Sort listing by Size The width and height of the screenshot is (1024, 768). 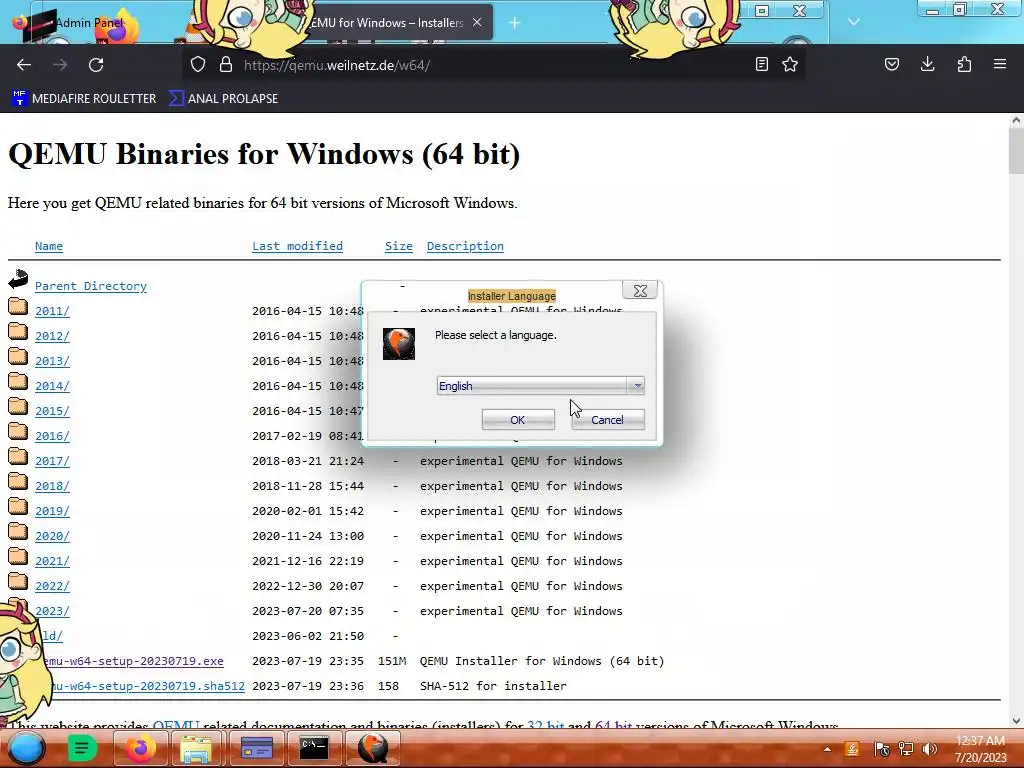[398, 246]
